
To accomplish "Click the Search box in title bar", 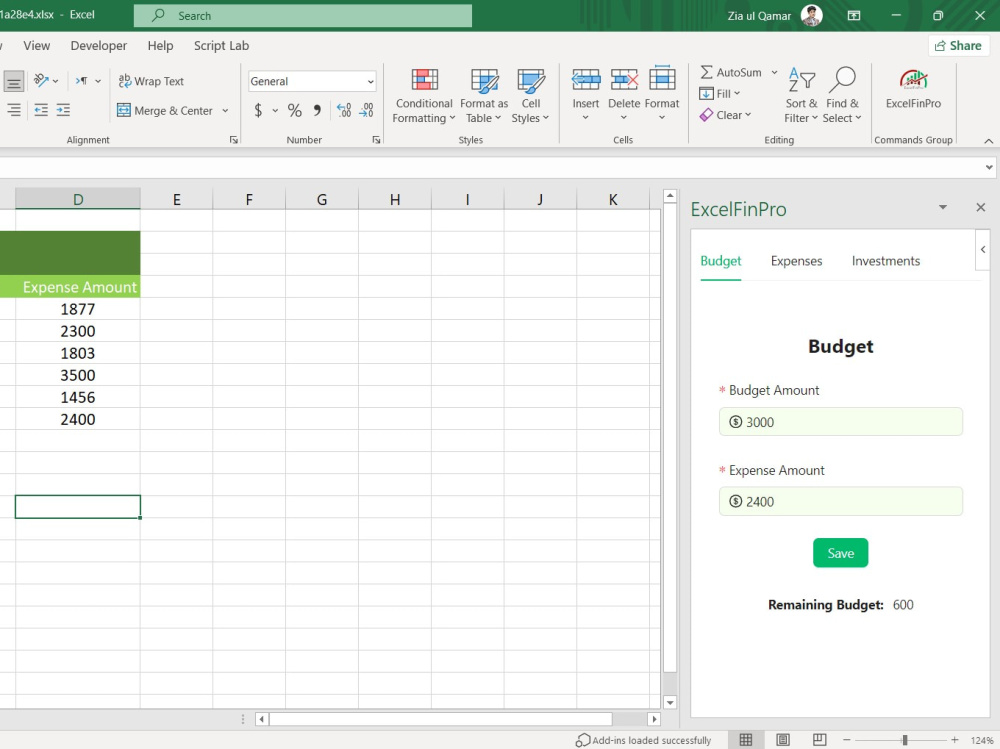I will 302,15.
